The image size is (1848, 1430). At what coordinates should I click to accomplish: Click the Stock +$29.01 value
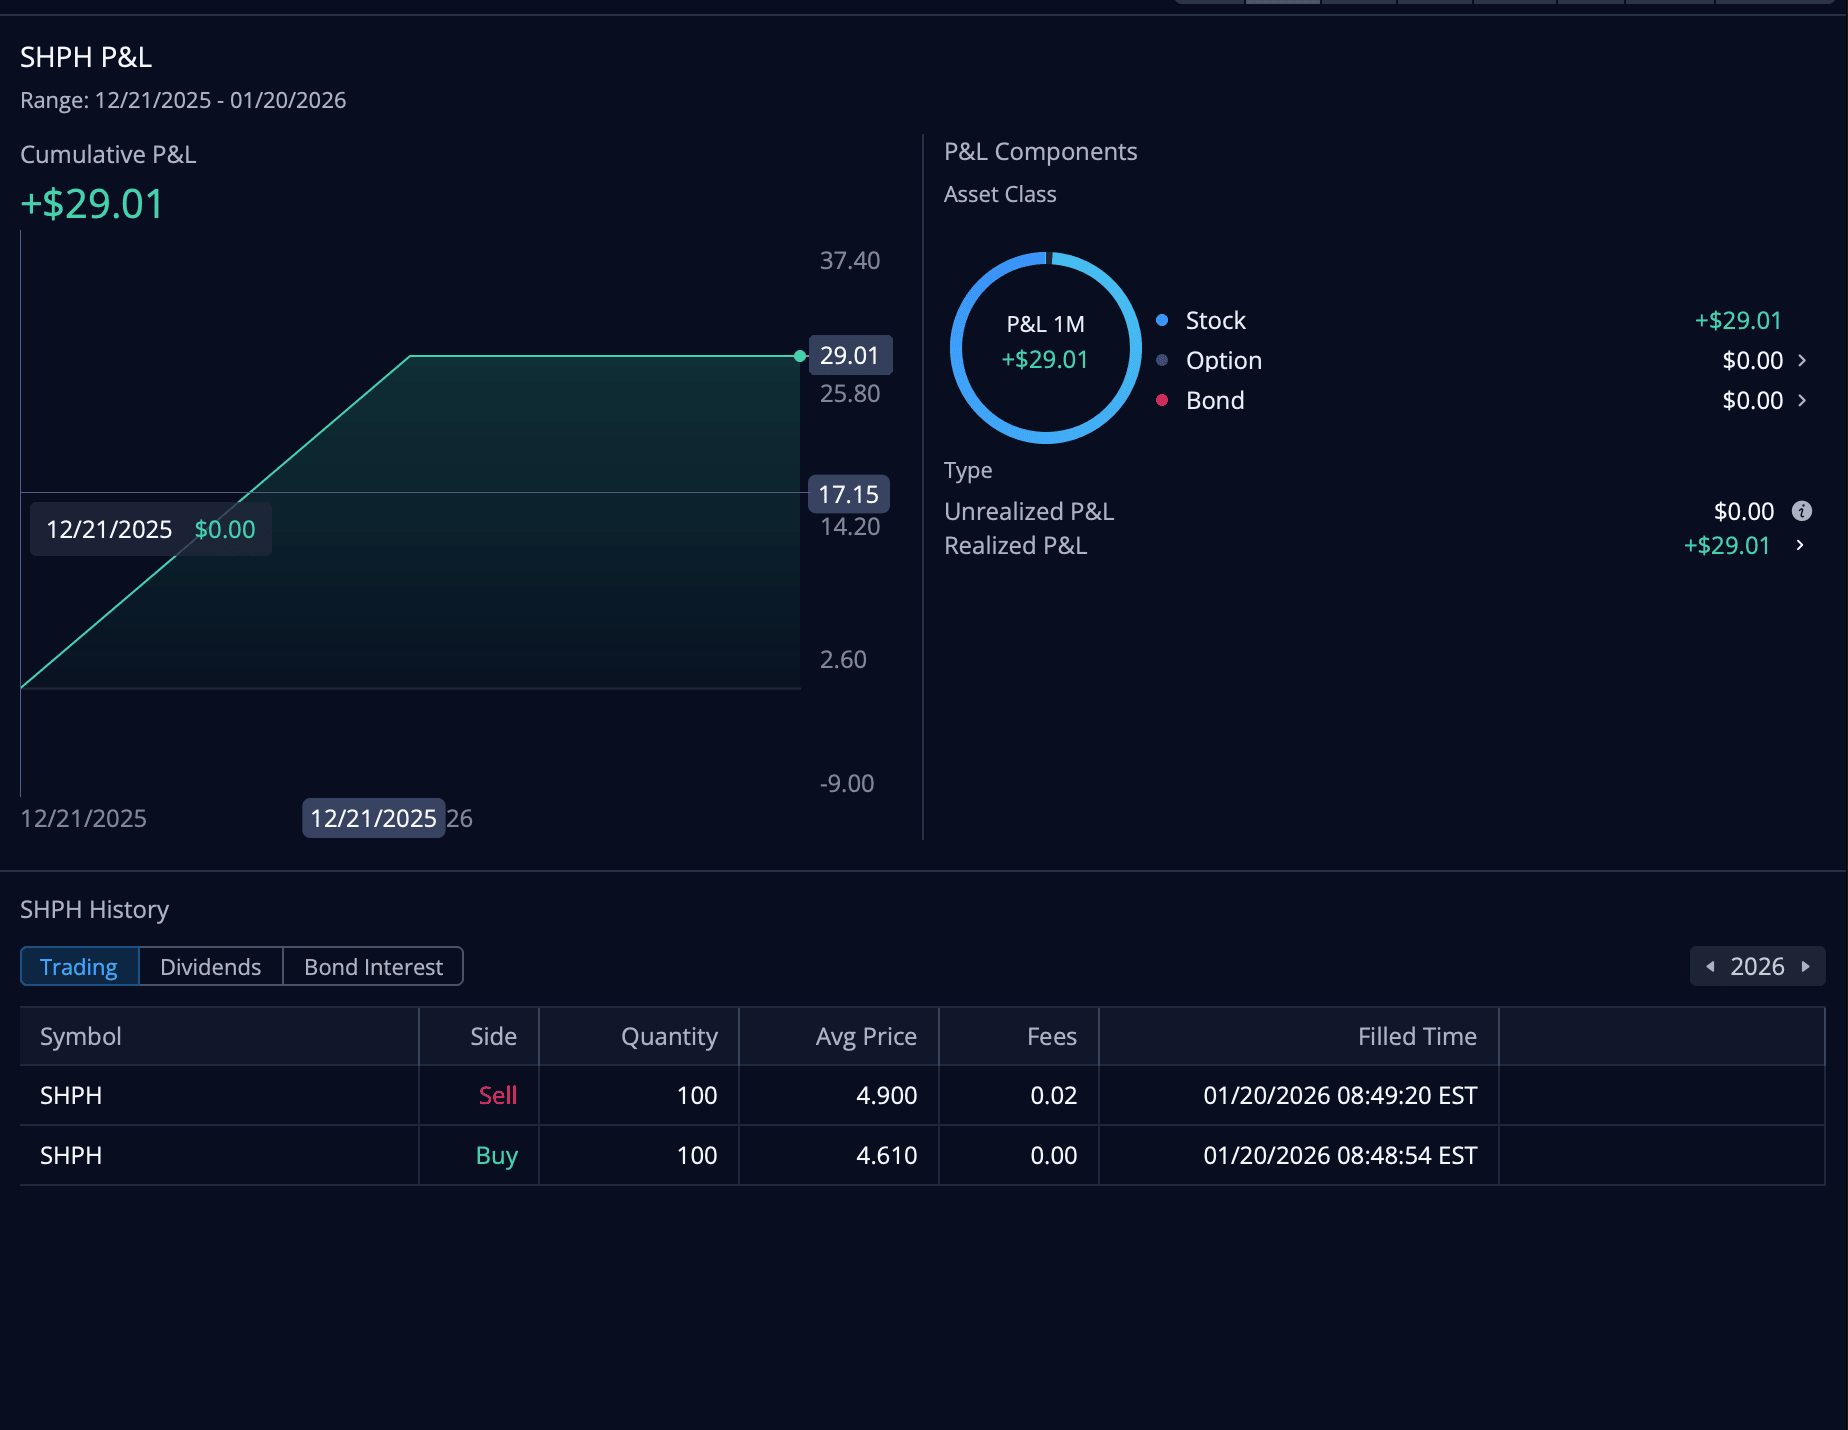tap(1737, 320)
